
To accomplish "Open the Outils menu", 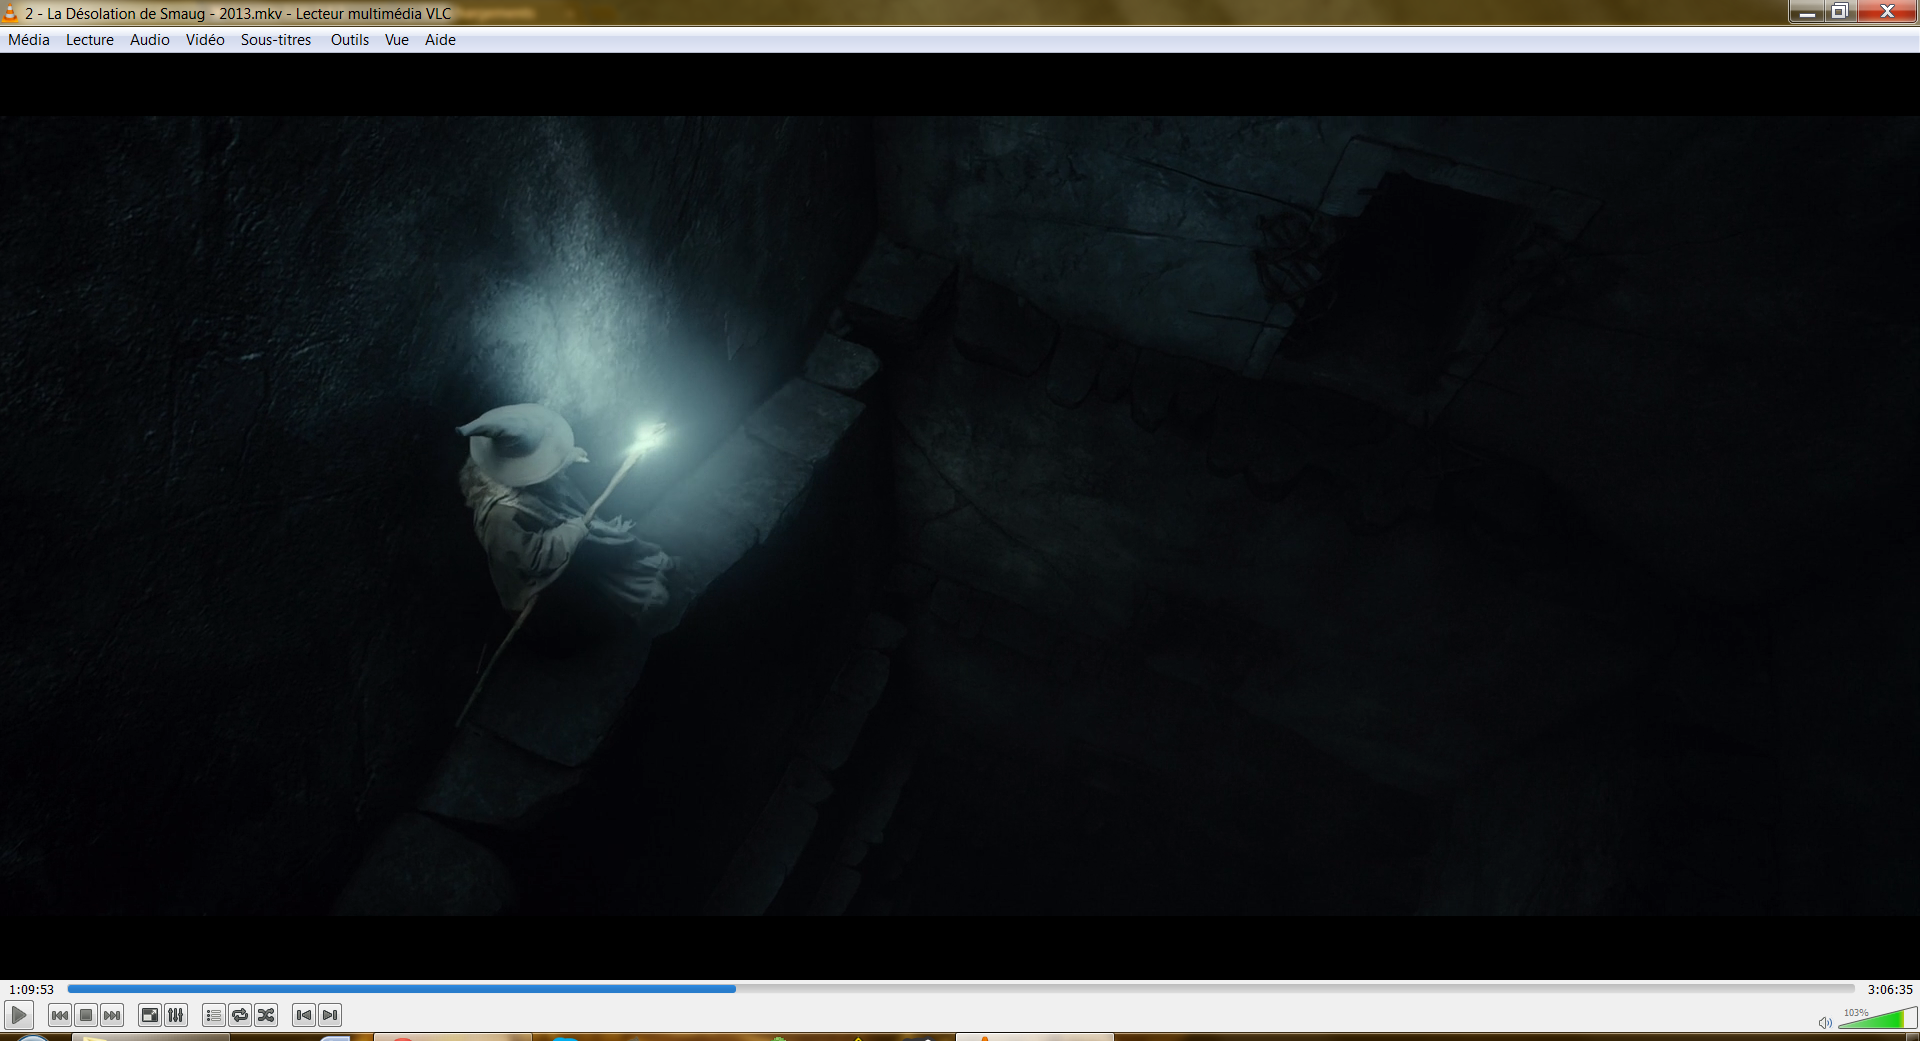I will pos(350,40).
